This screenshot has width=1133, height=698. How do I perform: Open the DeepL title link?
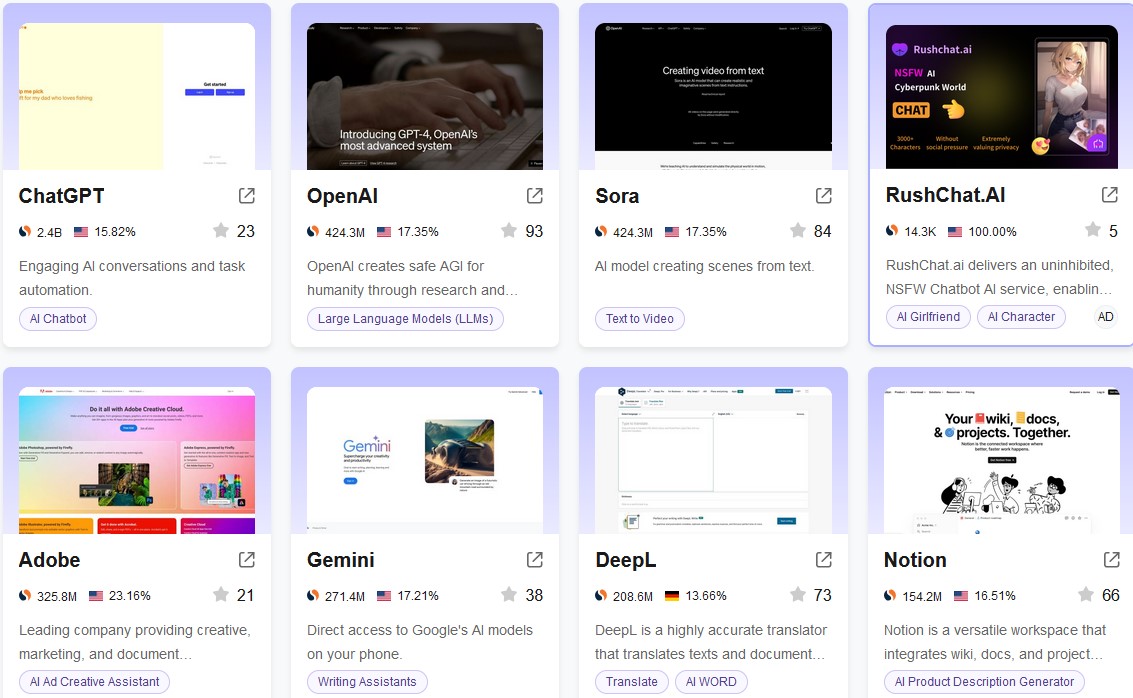(x=626, y=560)
